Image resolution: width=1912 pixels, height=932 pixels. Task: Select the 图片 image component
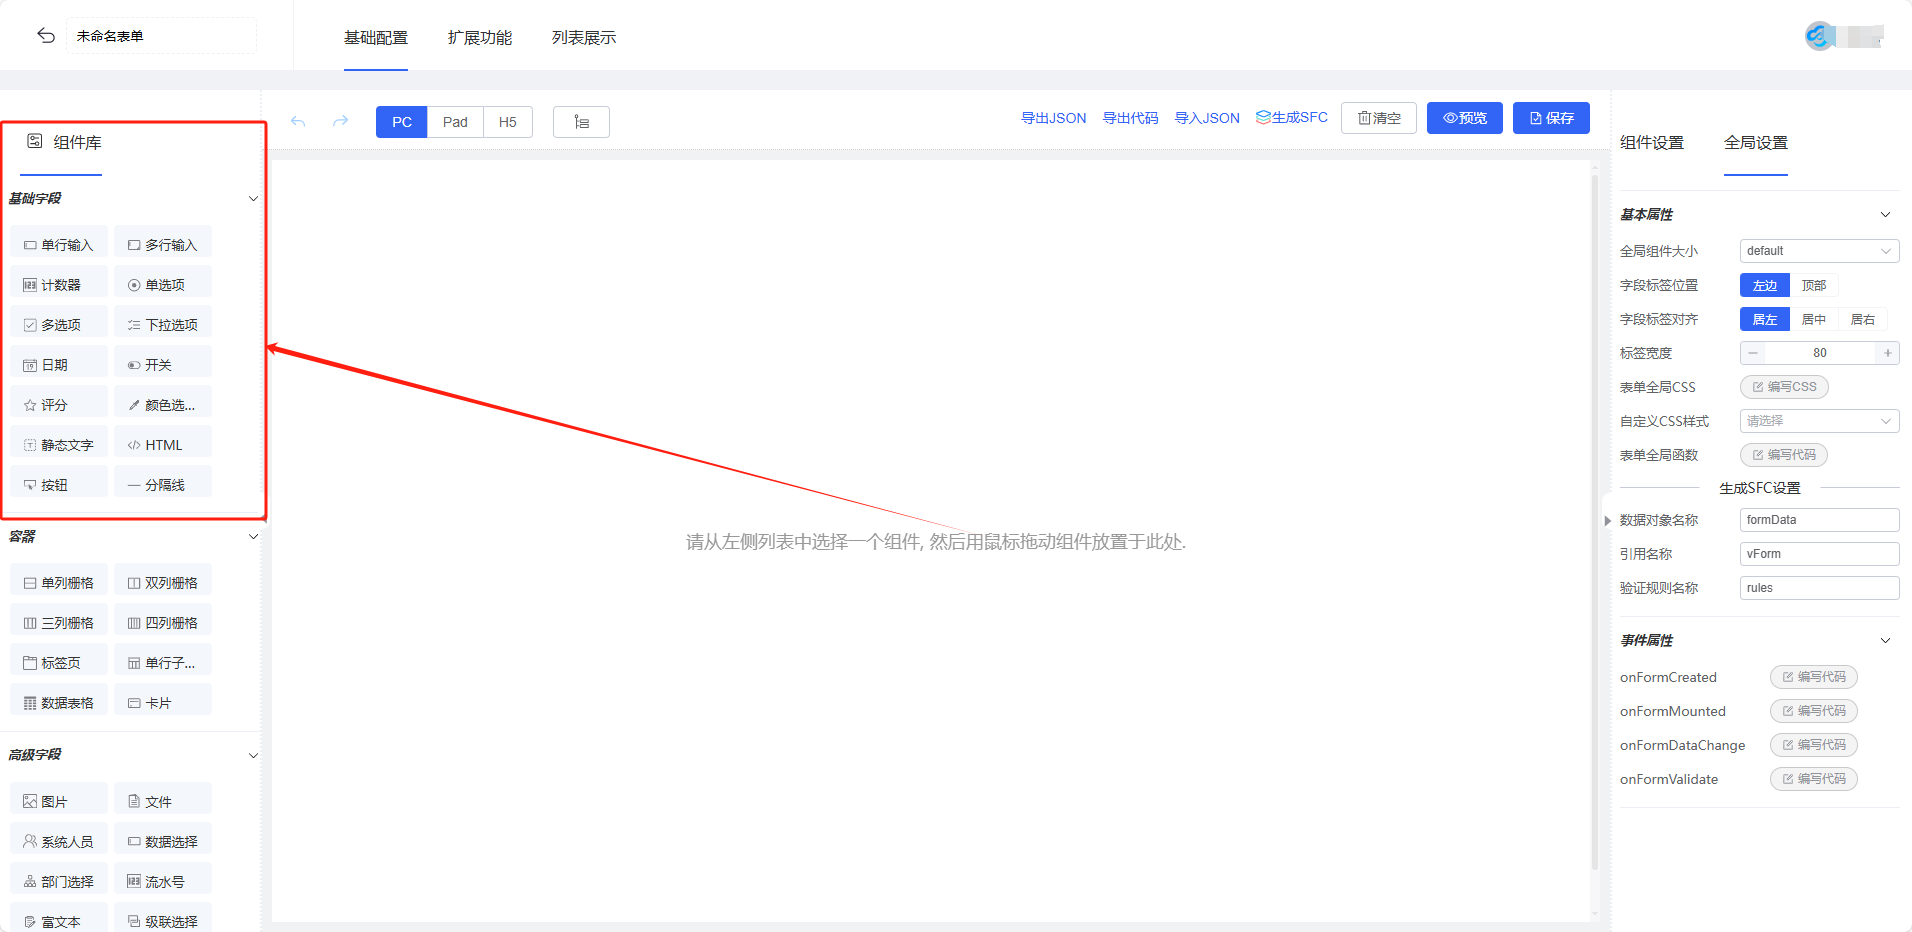(59, 802)
